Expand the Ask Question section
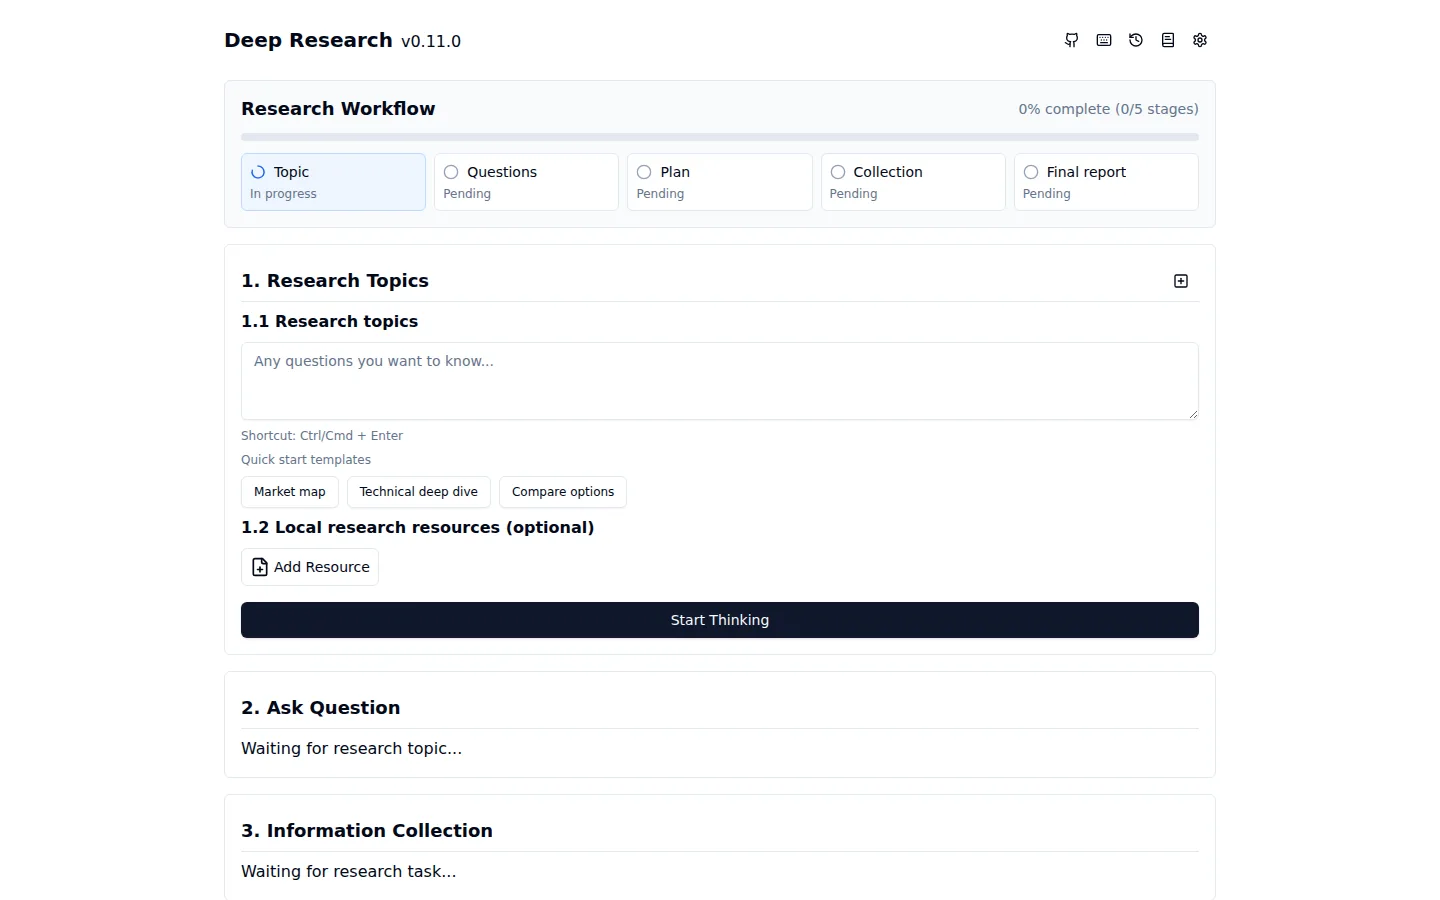Image resolution: width=1440 pixels, height=900 pixels. click(x=320, y=708)
